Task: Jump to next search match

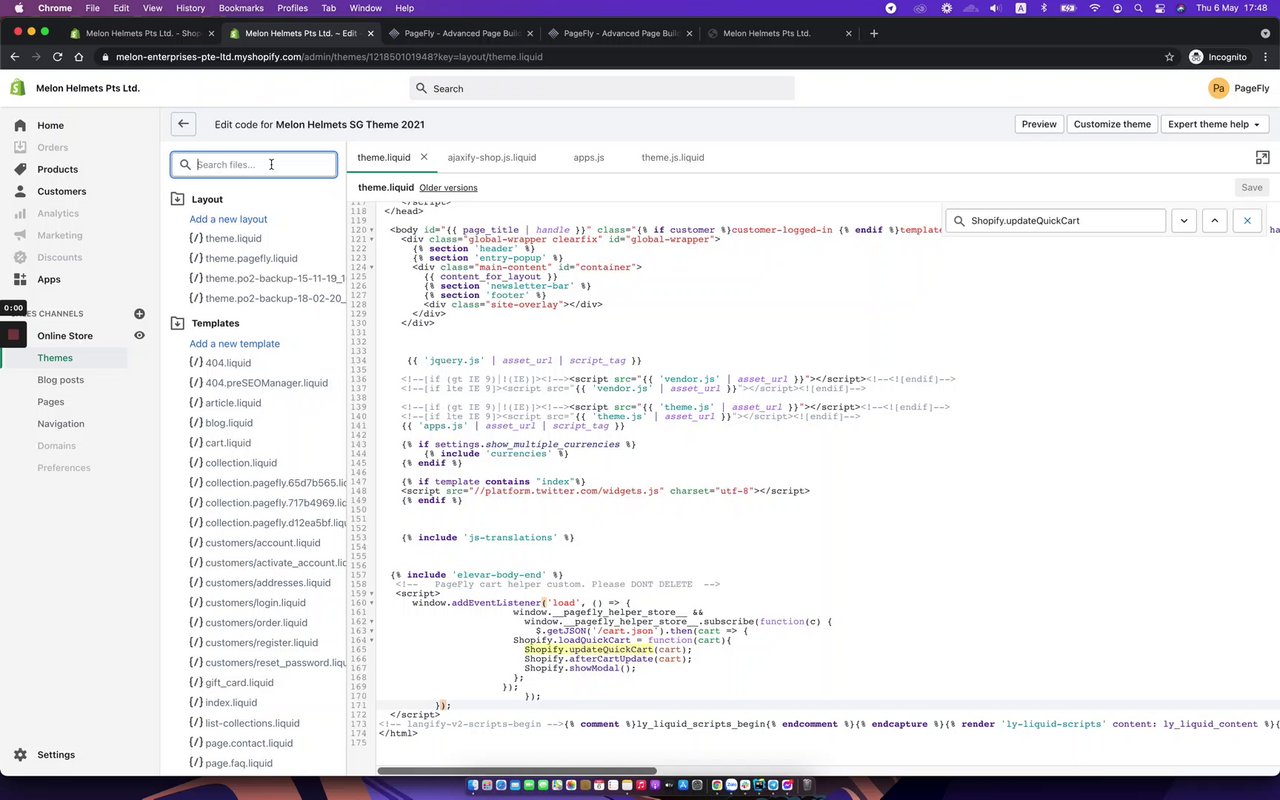Action: click(1184, 221)
